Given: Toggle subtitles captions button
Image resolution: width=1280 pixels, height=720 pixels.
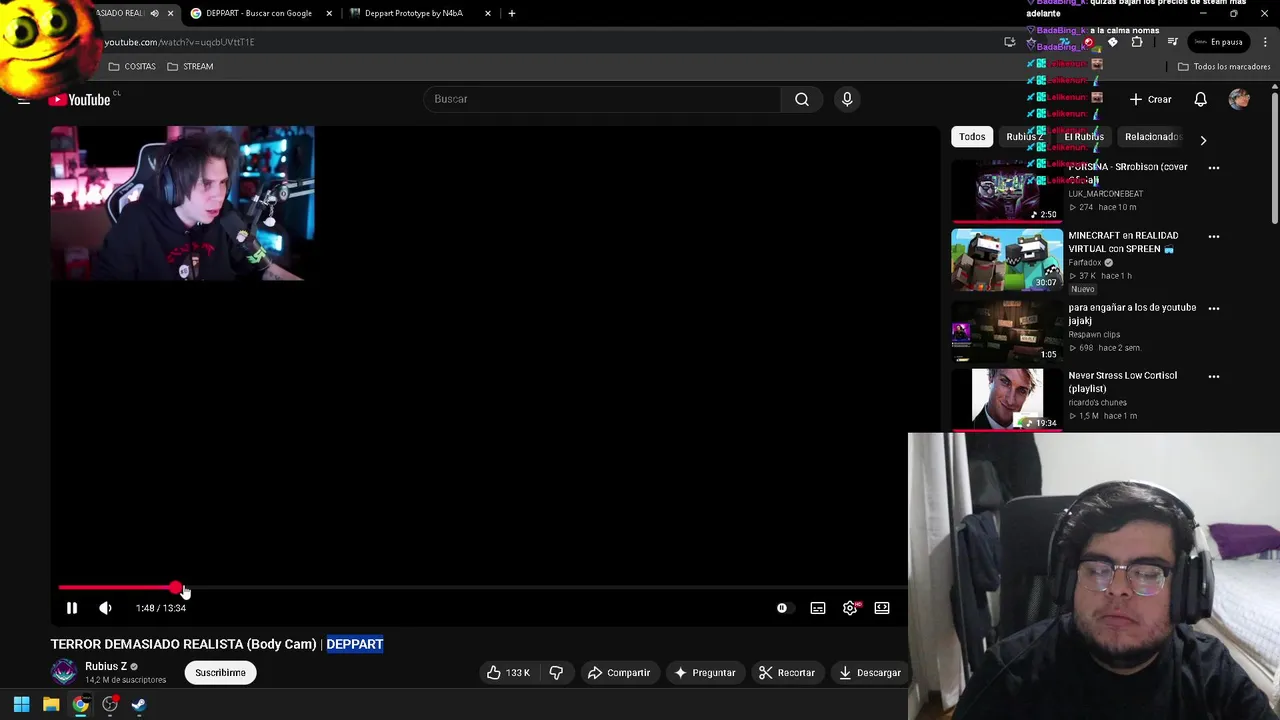Looking at the screenshot, I should point(818,608).
